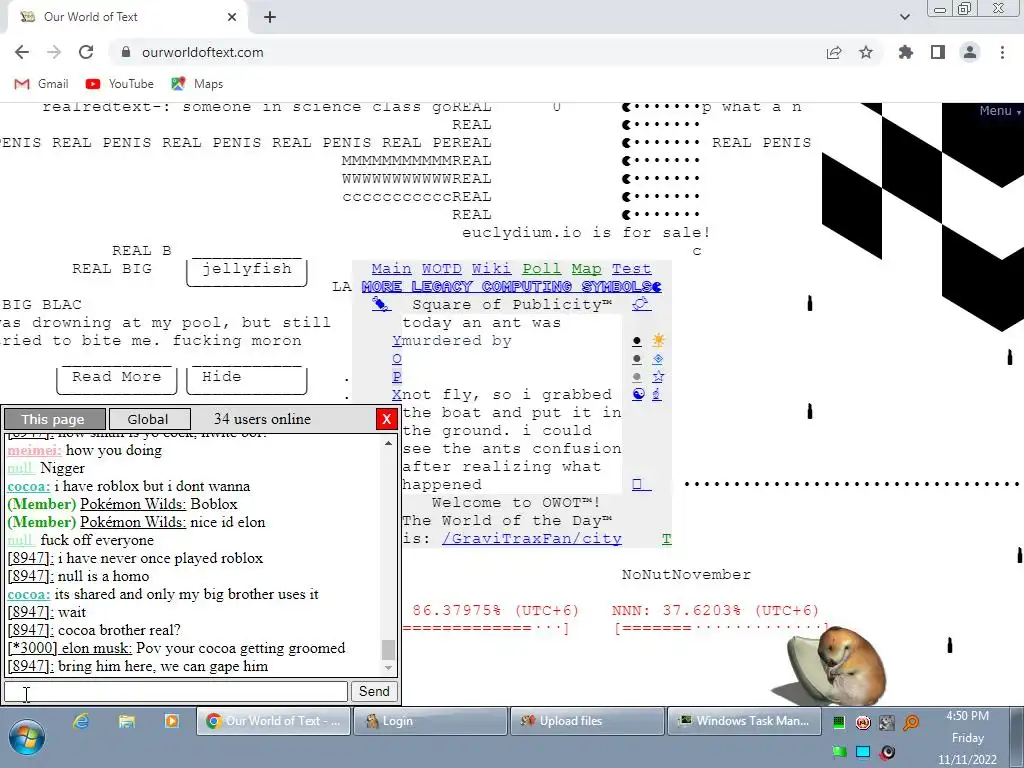Switch to the This page chat tab

54,419
